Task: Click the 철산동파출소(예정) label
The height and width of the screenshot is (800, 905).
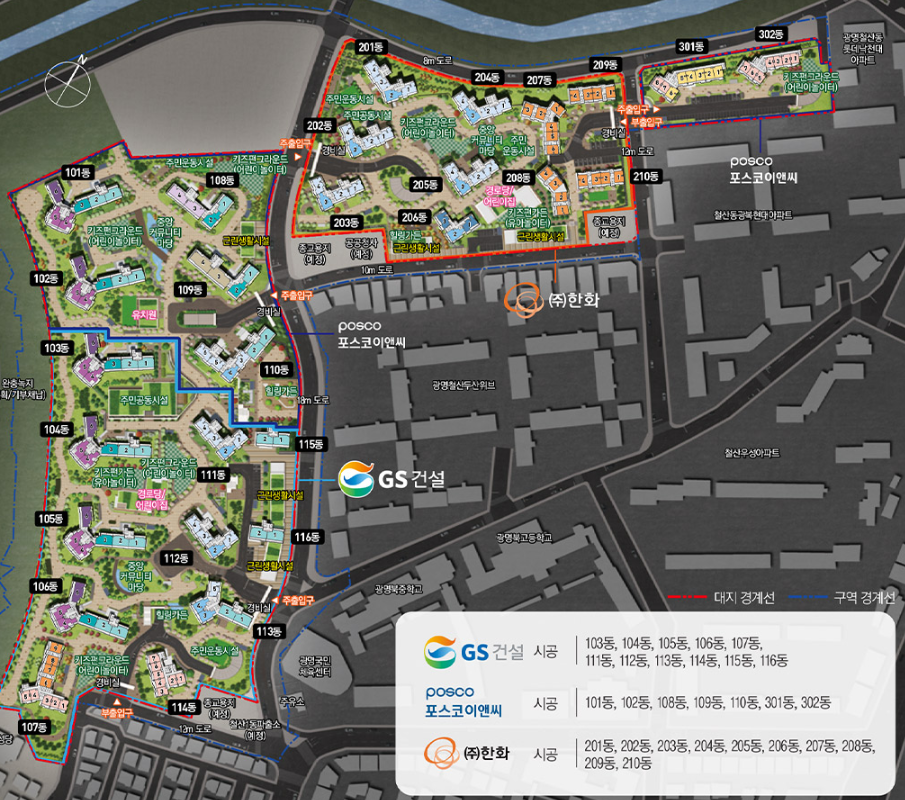Action: point(255,730)
